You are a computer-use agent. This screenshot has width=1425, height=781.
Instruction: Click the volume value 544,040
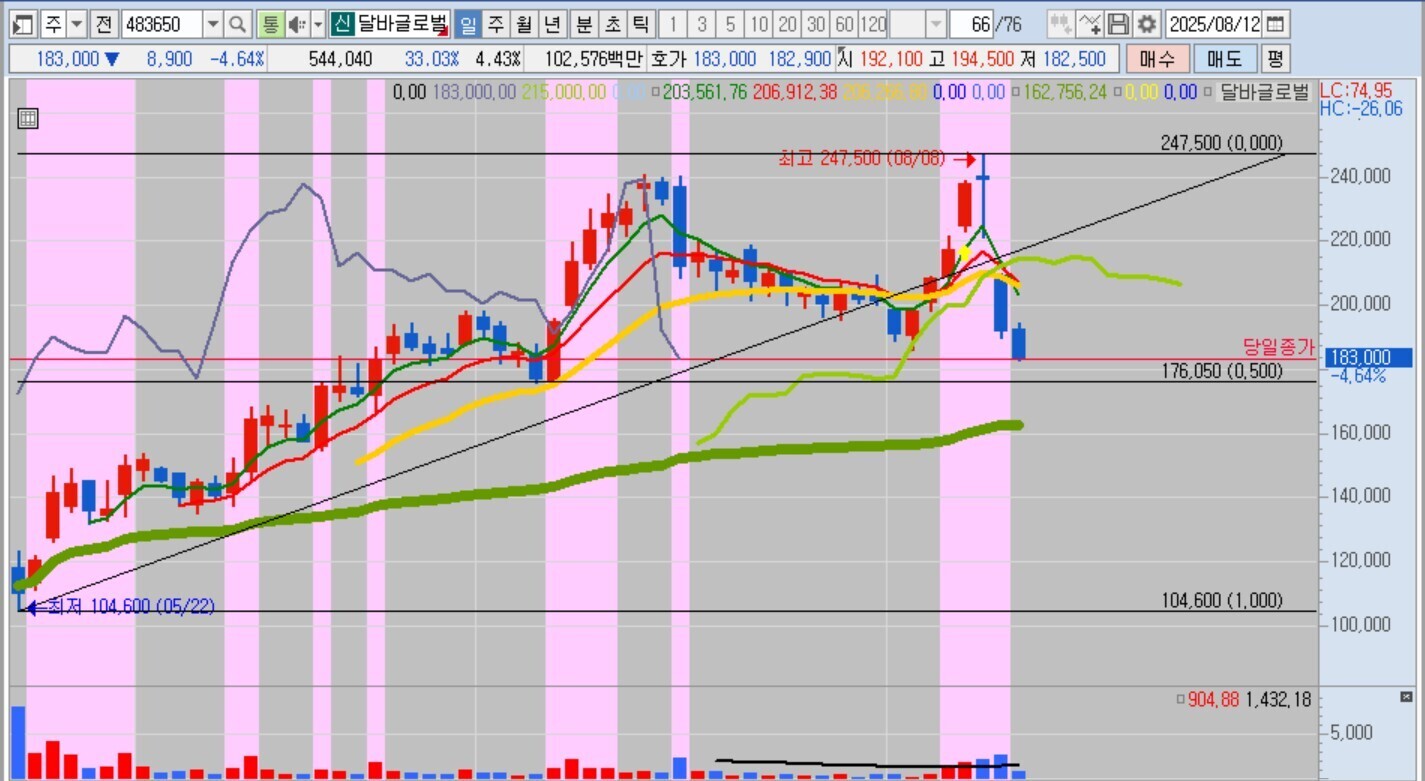tap(340, 59)
